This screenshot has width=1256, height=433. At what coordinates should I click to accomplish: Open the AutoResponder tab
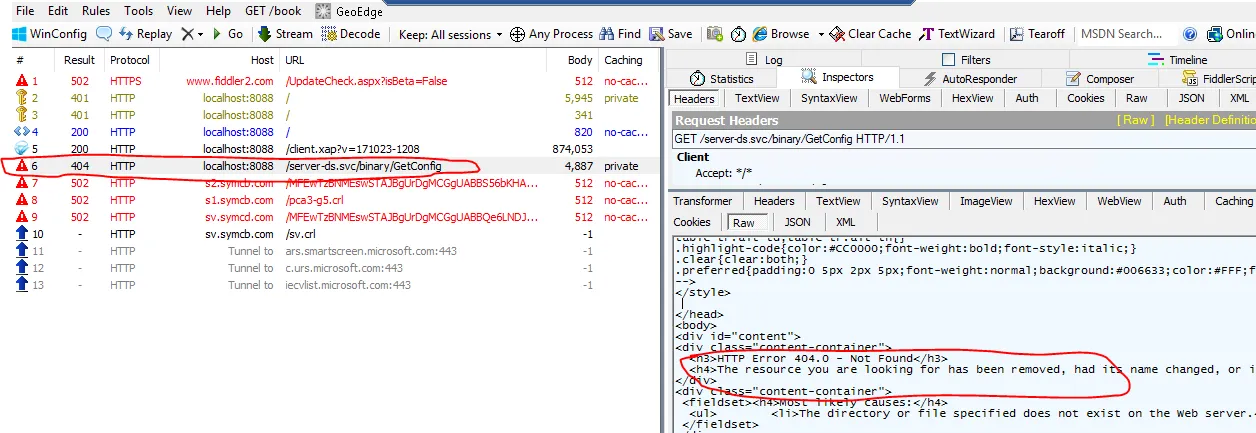(970, 79)
